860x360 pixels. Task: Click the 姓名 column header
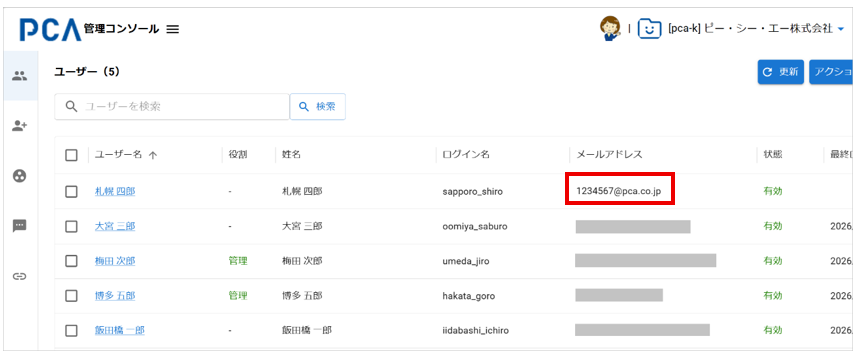point(291,155)
